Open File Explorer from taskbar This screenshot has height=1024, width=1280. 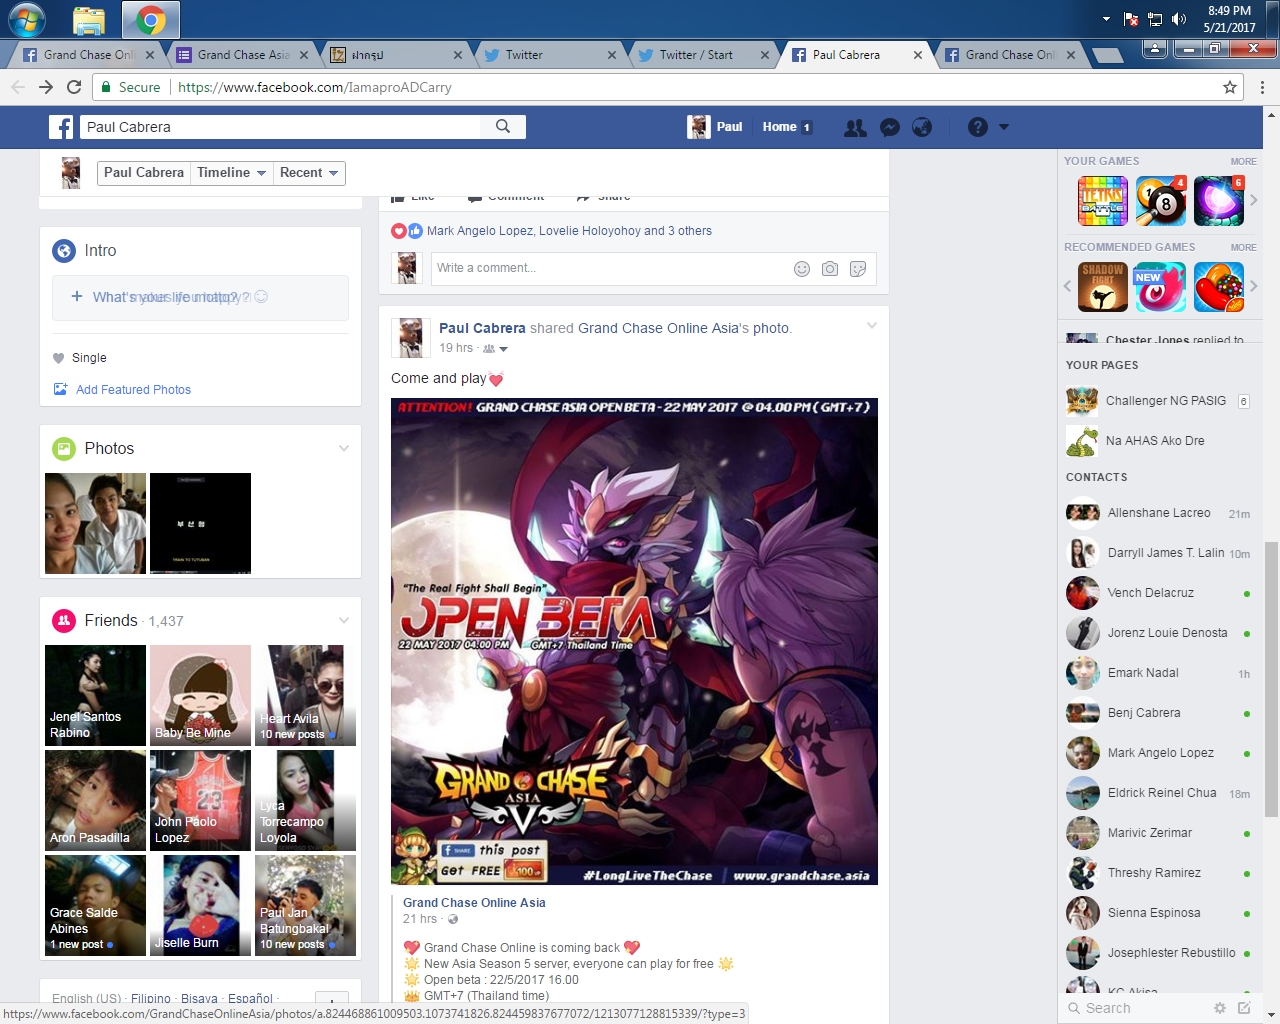[x=89, y=19]
